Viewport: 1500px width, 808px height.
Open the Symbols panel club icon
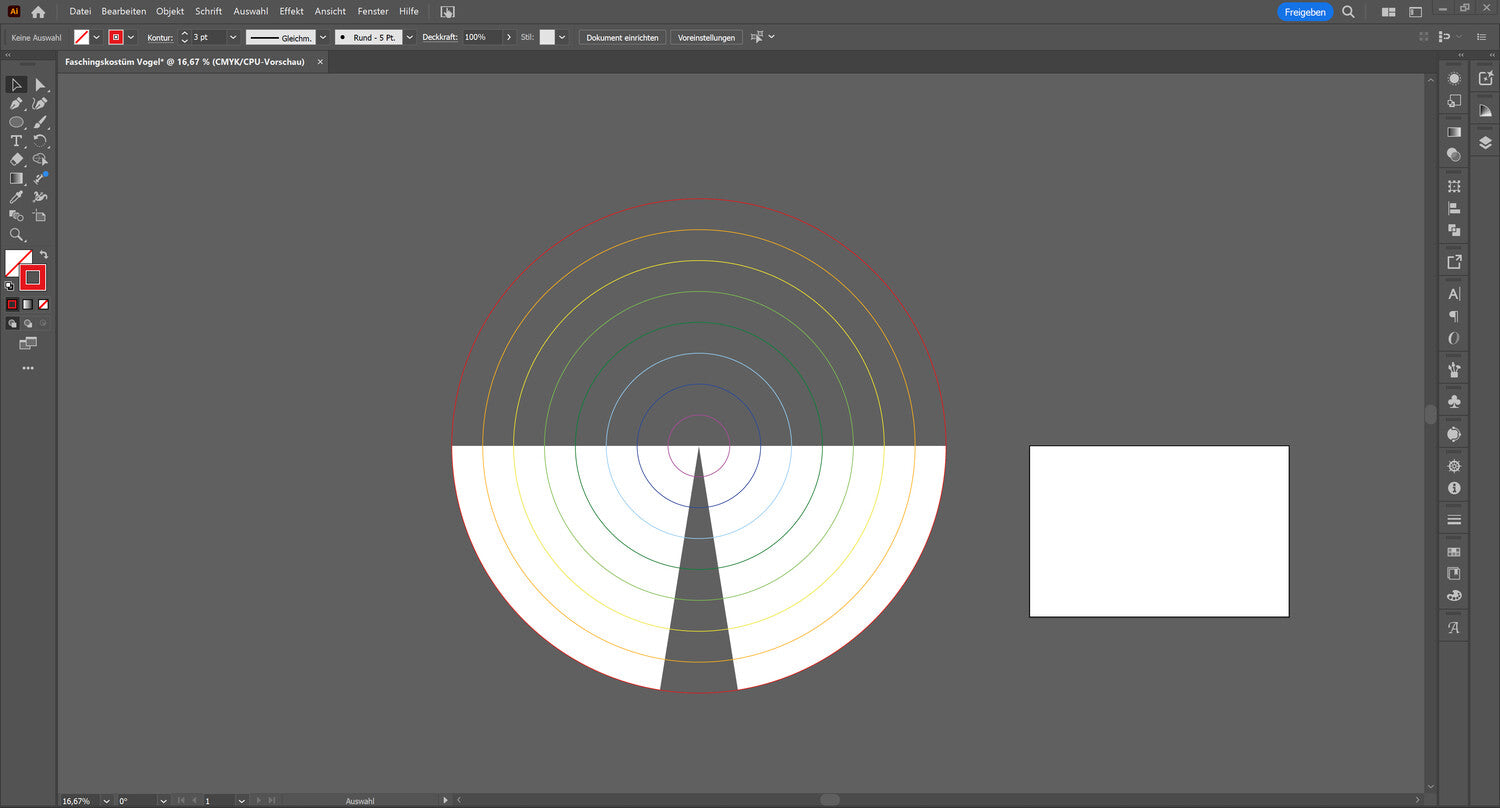(1454, 402)
